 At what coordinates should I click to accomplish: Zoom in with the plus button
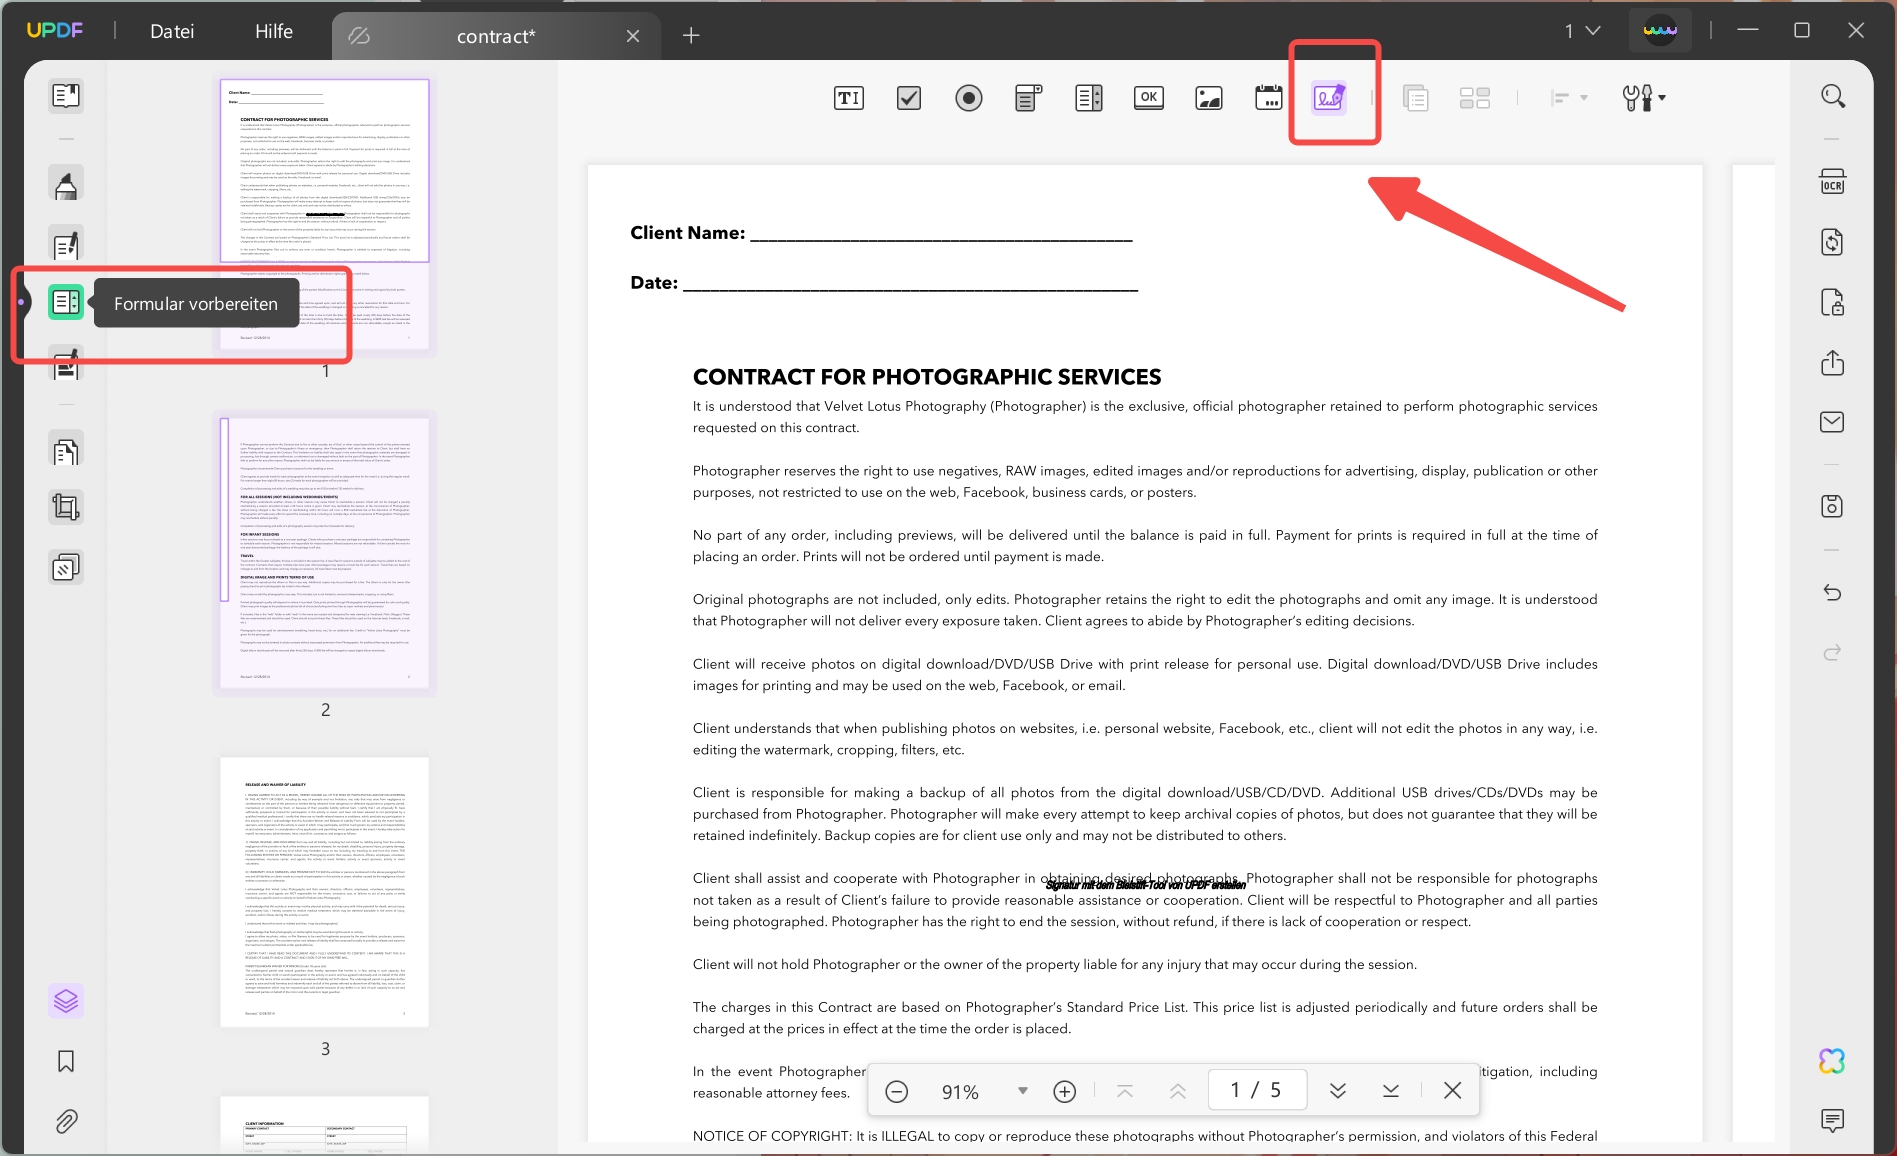pyautogui.click(x=1064, y=1091)
